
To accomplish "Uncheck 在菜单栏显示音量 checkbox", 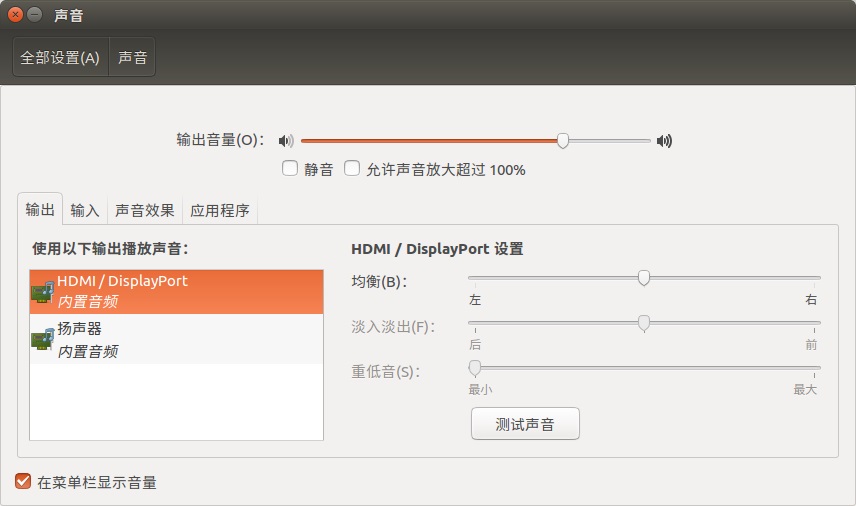I will tap(23, 482).
